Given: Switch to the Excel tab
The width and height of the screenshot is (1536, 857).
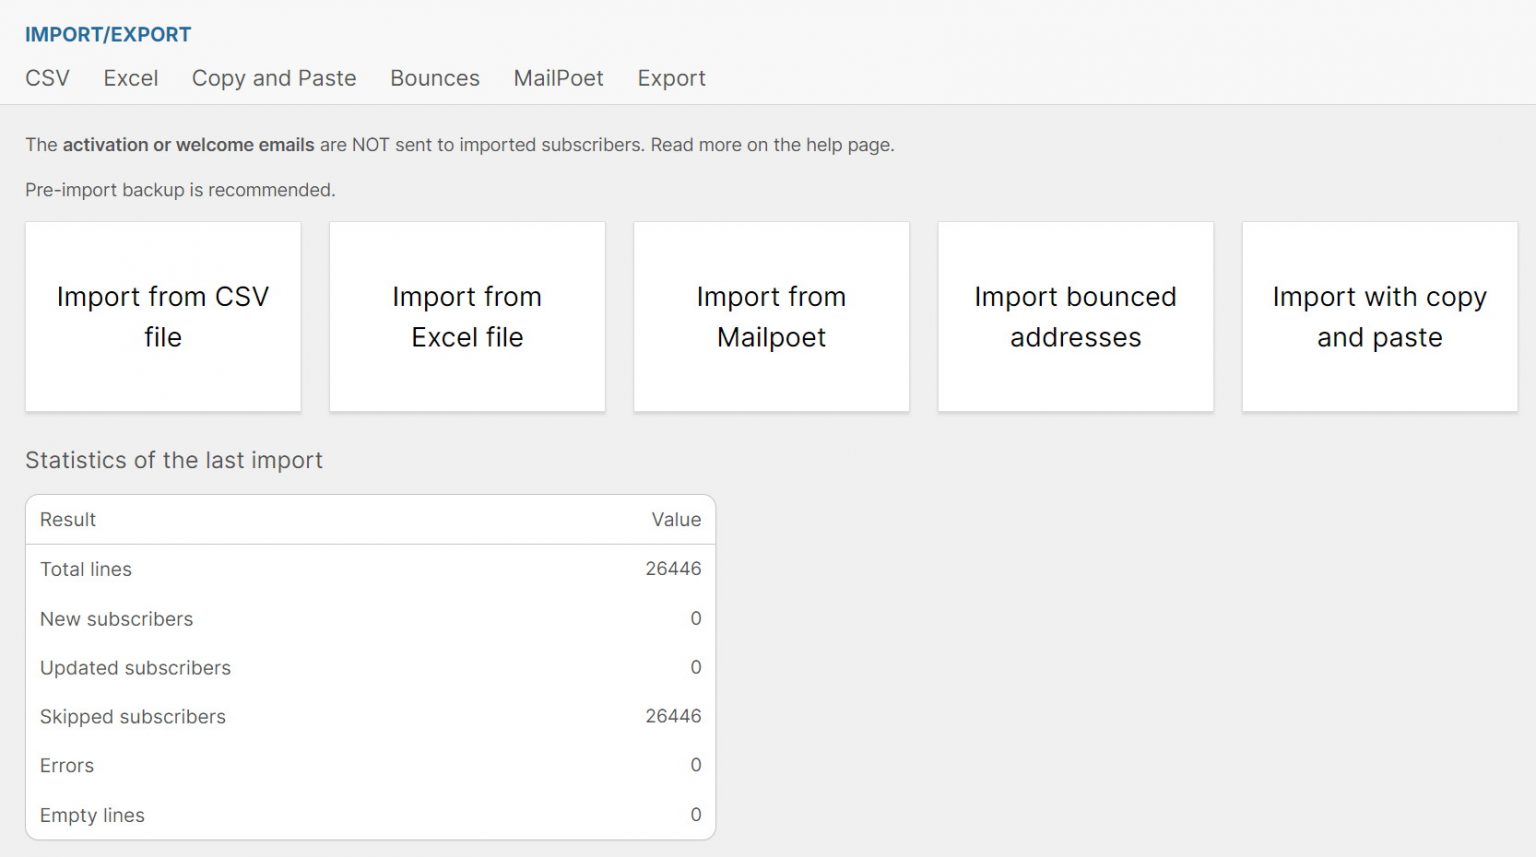Looking at the screenshot, I should point(131,78).
